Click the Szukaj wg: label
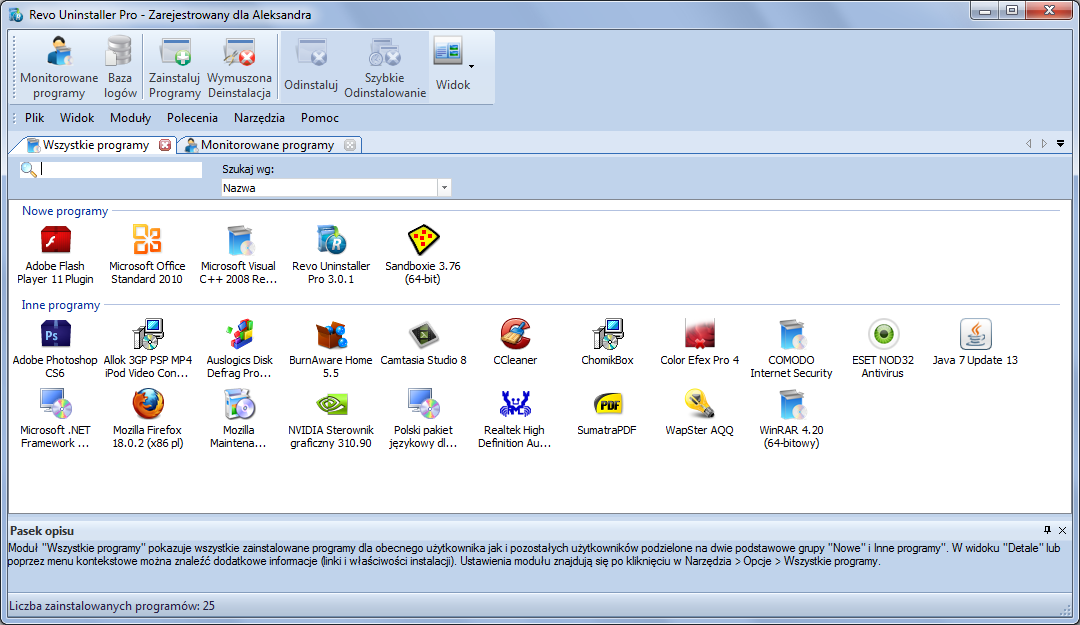The width and height of the screenshot is (1080, 625). [x=248, y=169]
